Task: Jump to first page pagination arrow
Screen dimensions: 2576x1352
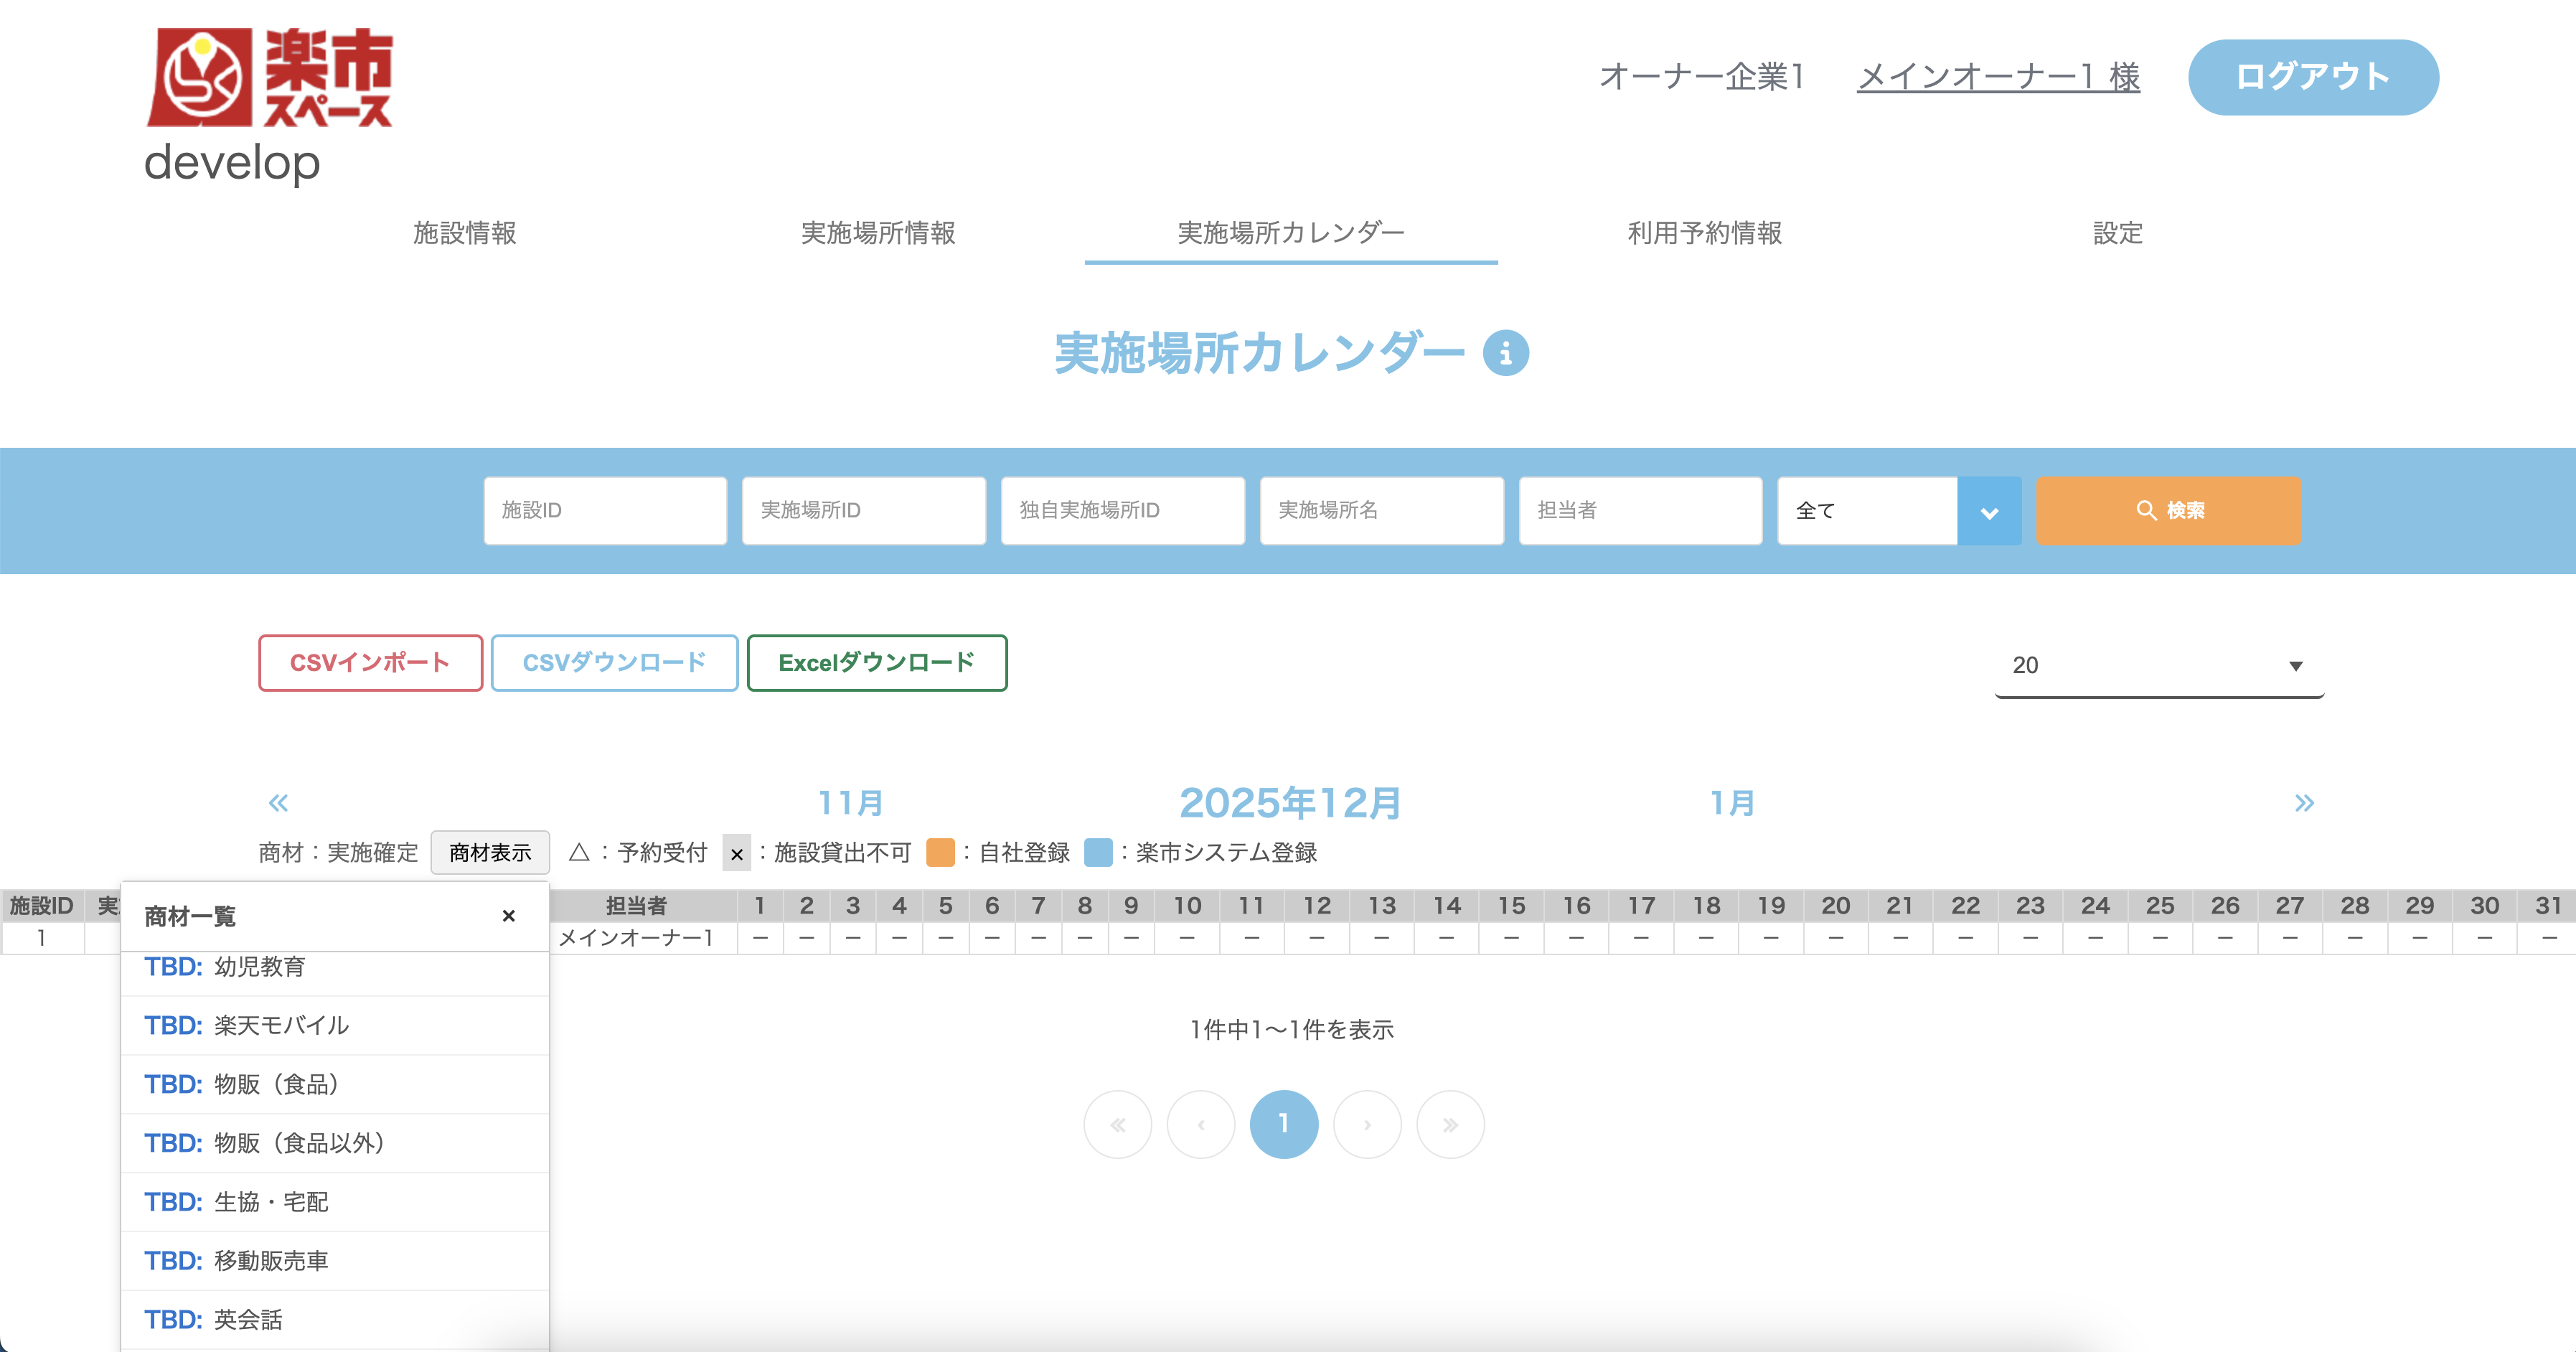Action: tap(1117, 1124)
